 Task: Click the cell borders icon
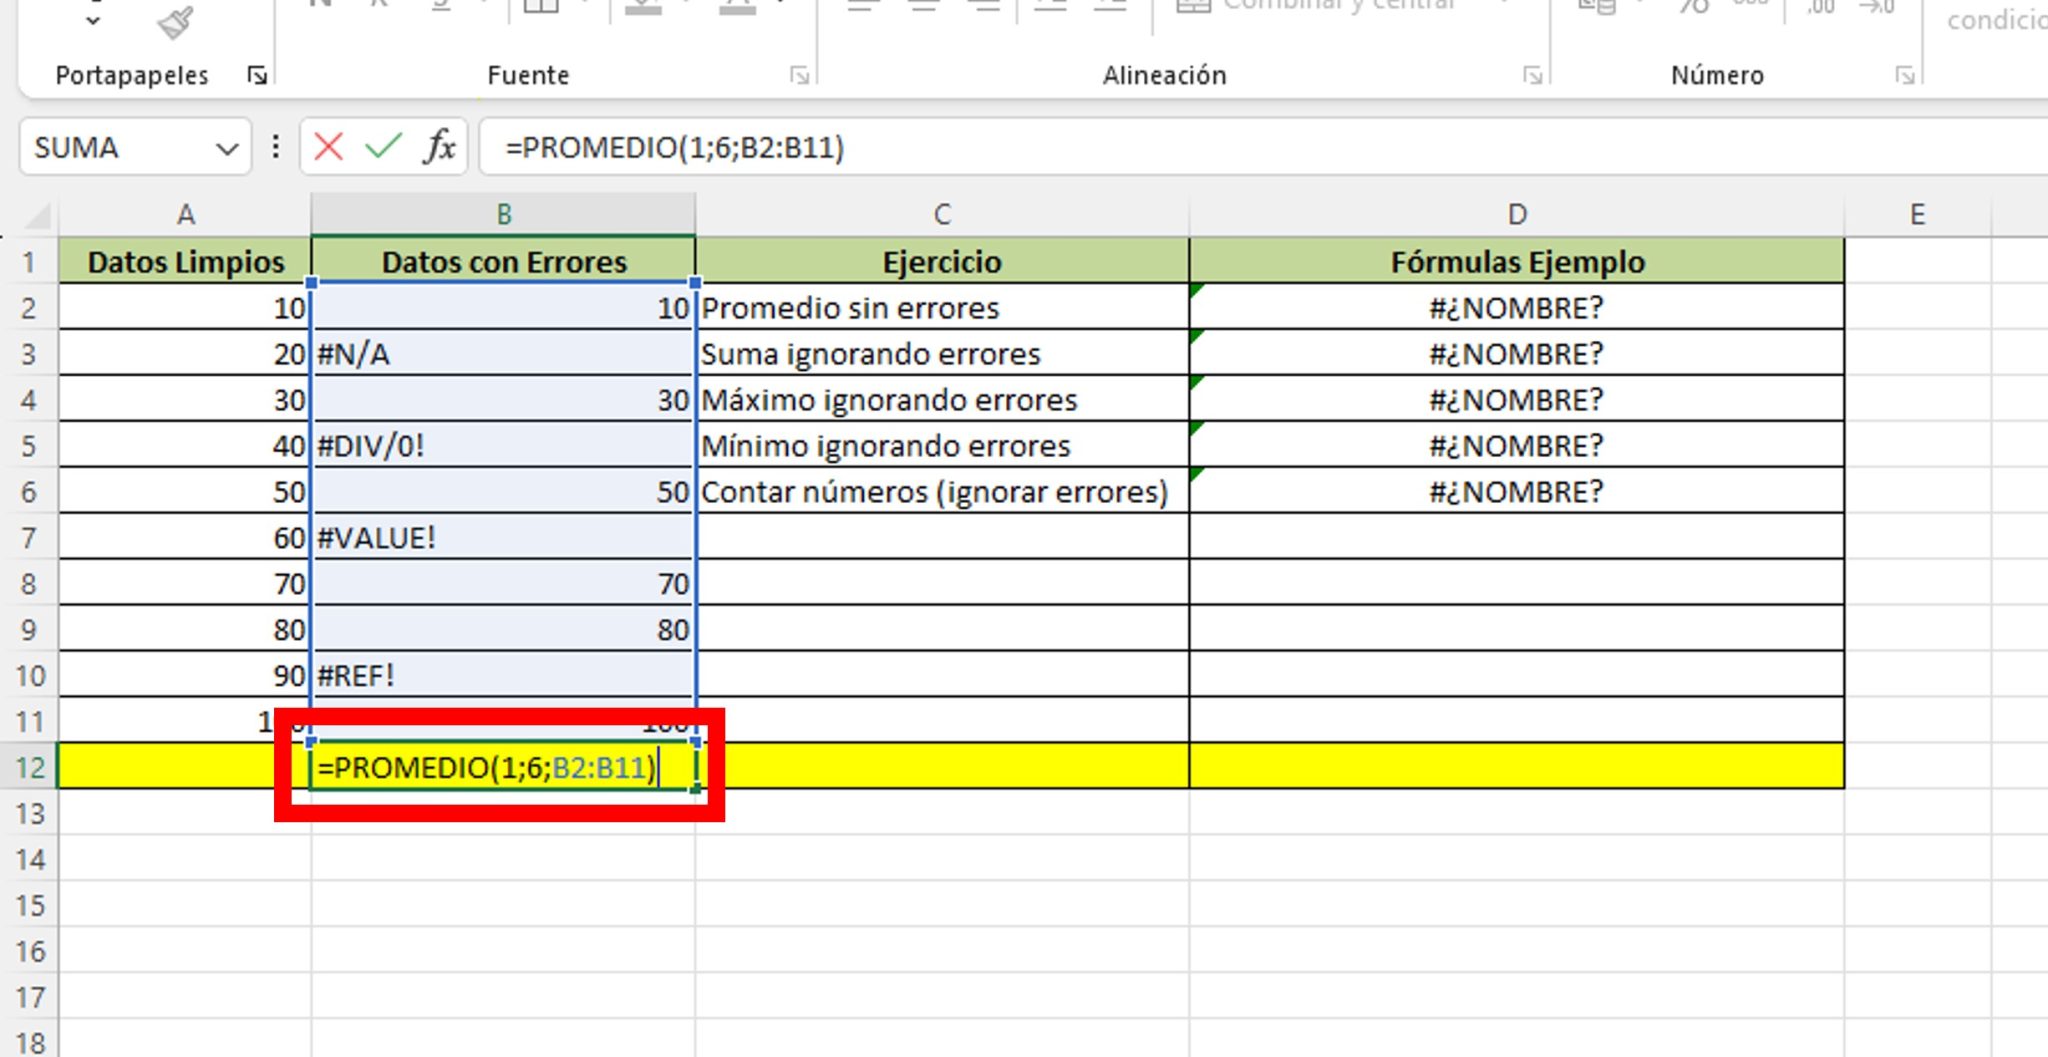[540, 8]
